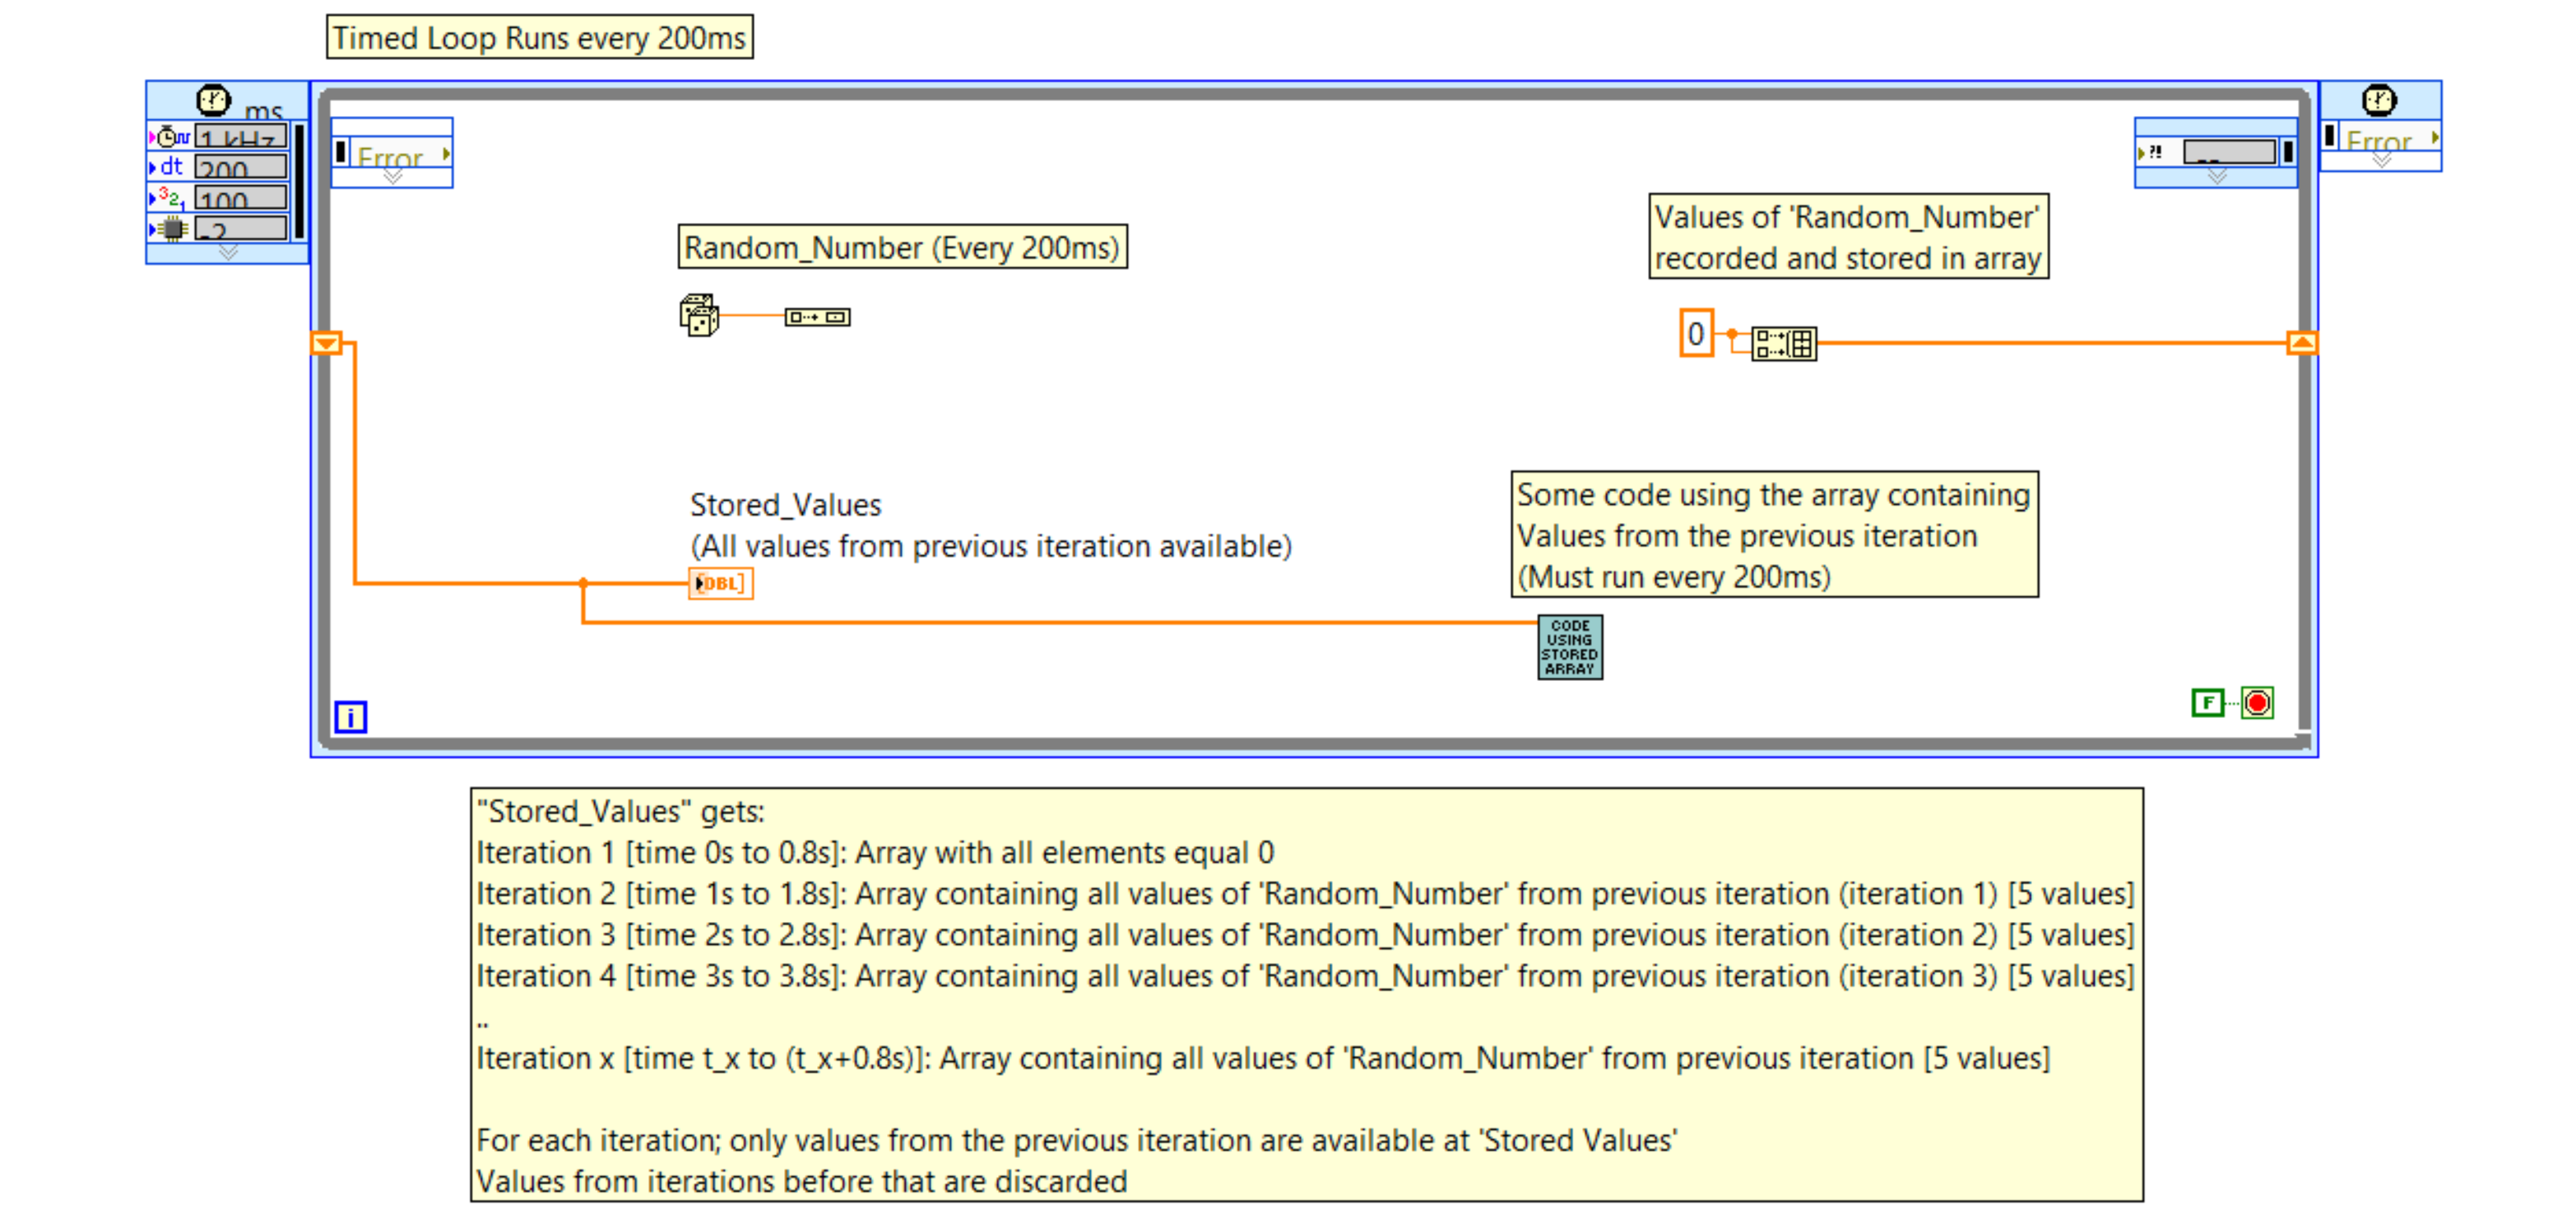The height and width of the screenshot is (1209, 2576).
Task: Click the 'Iteration 2 [time 1s to 1.8s]' line
Action: click(x=1305, y=893)
